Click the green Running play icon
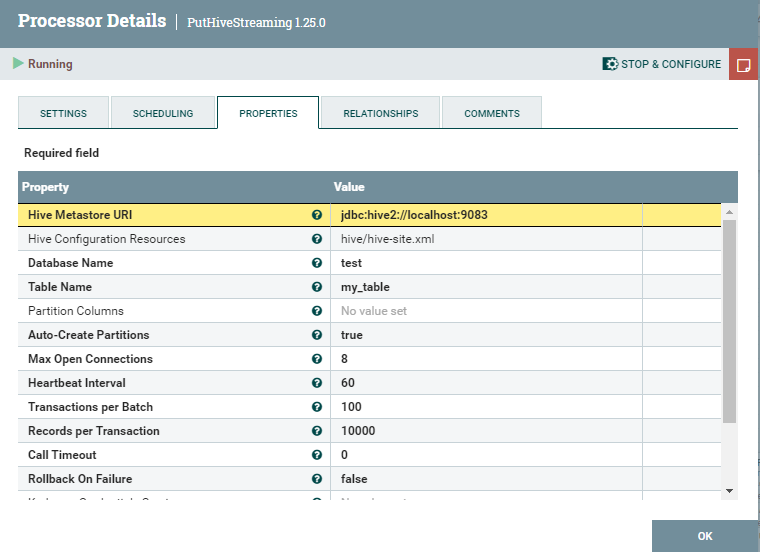The width and height of the screenshot is (760, 552). (x=18, y=63)
